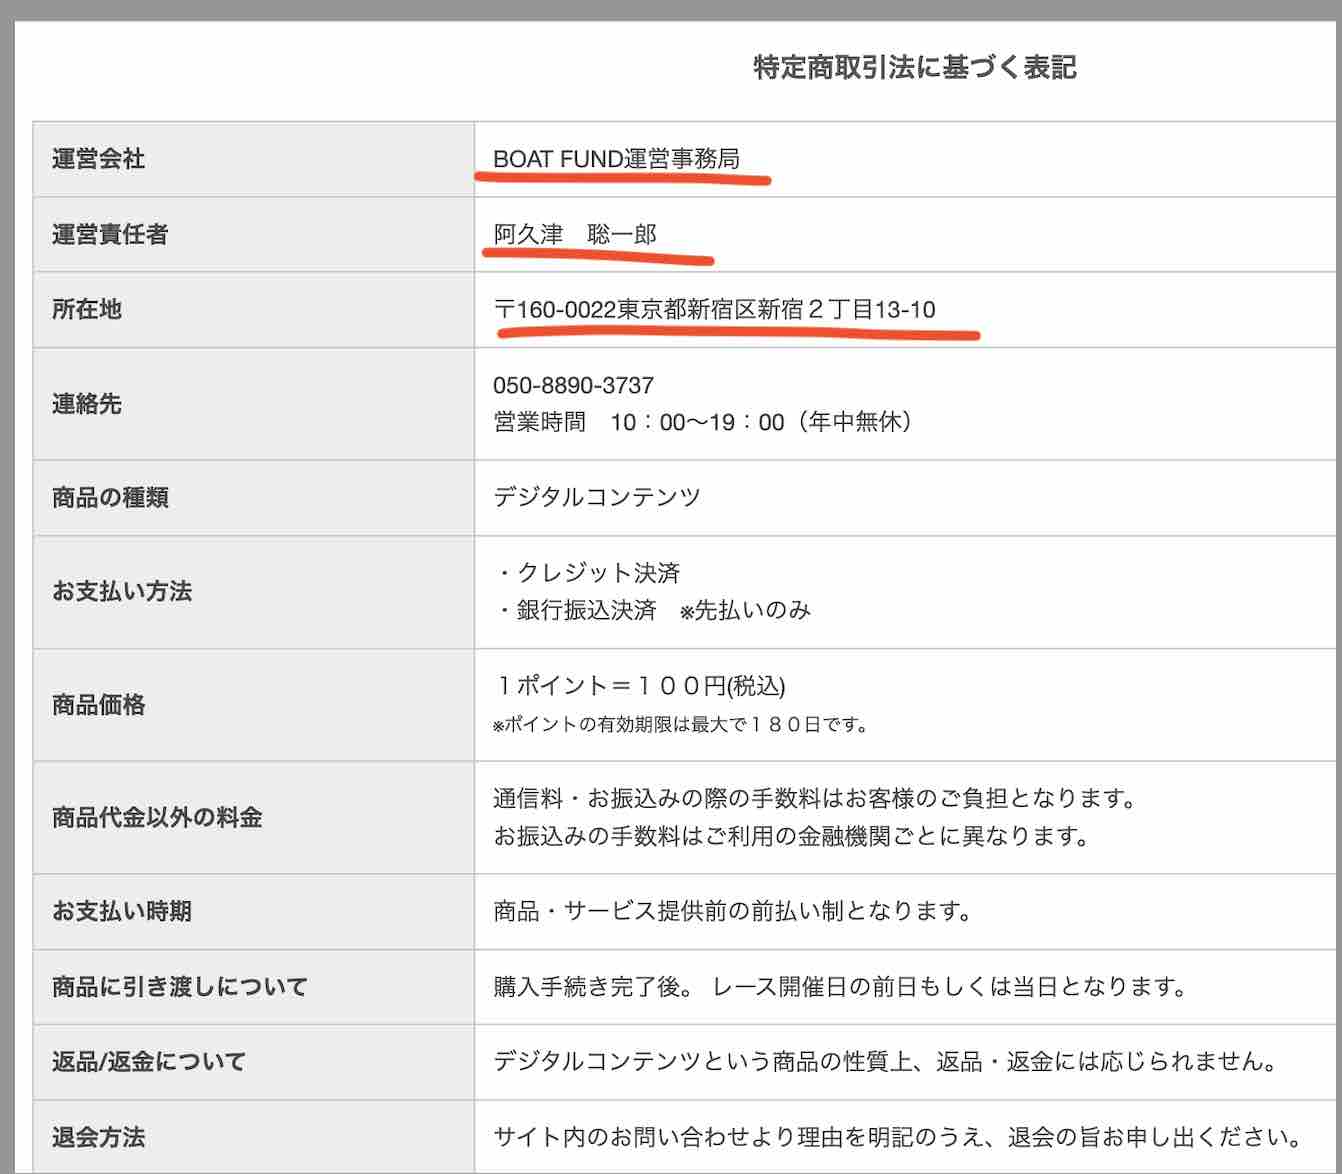Select the price text １ポイント＝１００円(税込)
1342x1174 pixels.
pos(638,687)
